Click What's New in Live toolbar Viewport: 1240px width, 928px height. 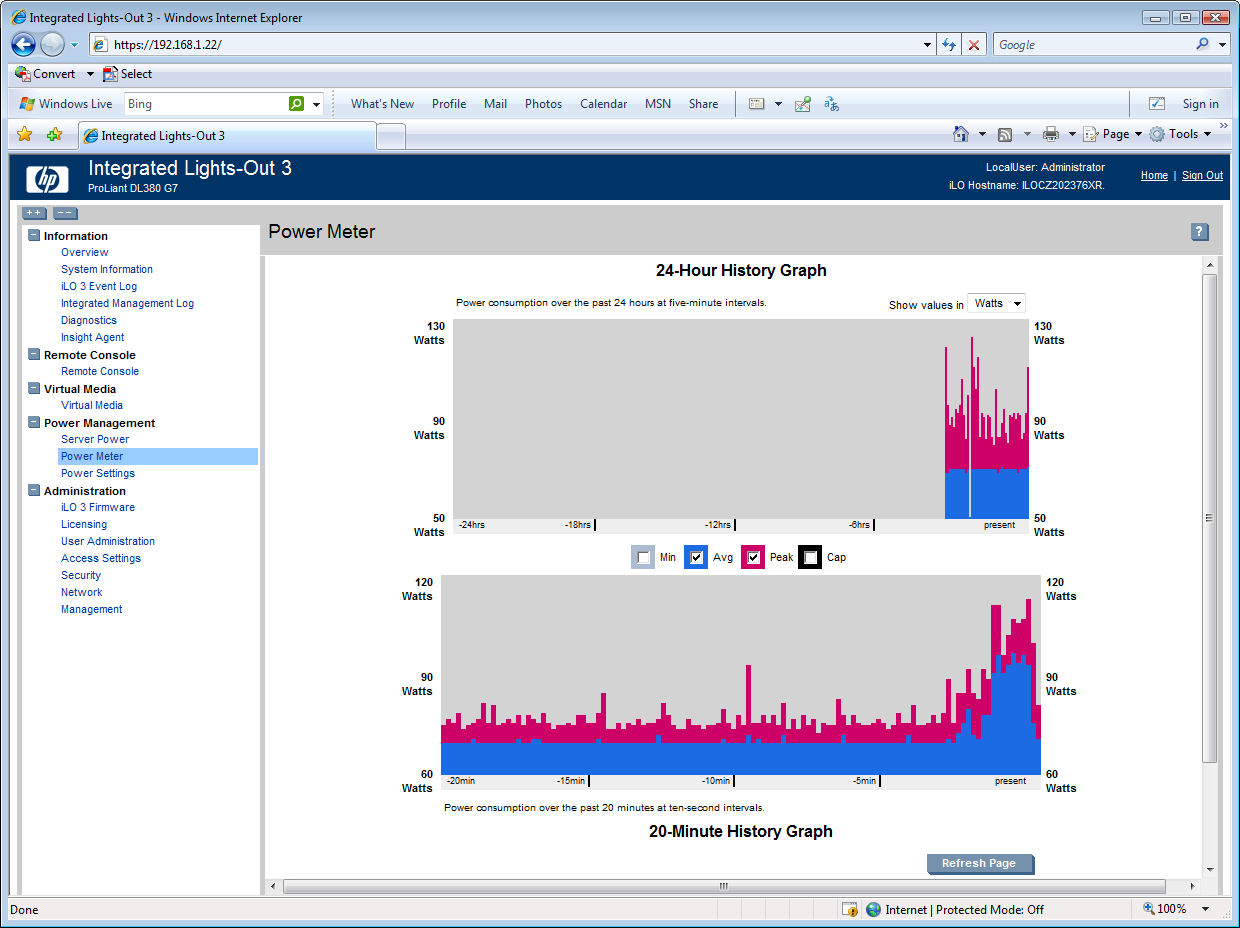[x=382, y=104]
